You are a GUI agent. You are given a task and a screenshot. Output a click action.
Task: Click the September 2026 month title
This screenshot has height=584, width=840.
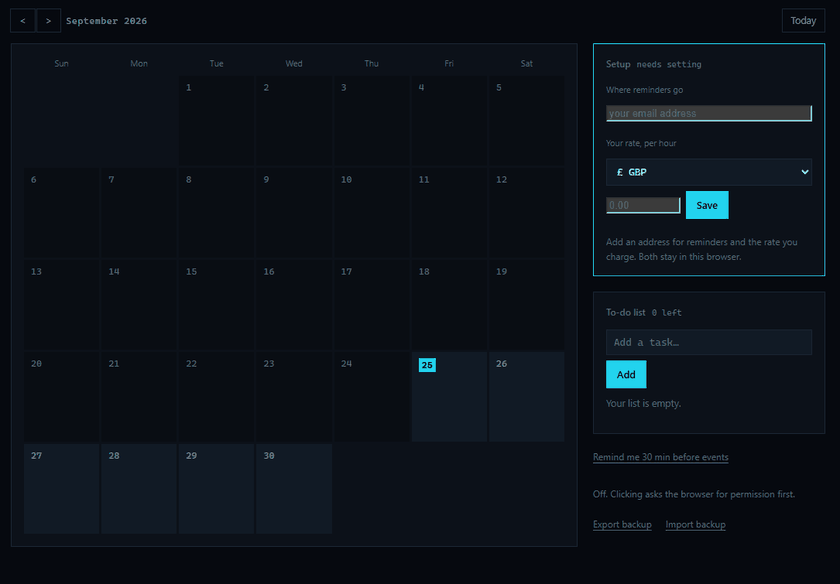(x=107, y=21)
